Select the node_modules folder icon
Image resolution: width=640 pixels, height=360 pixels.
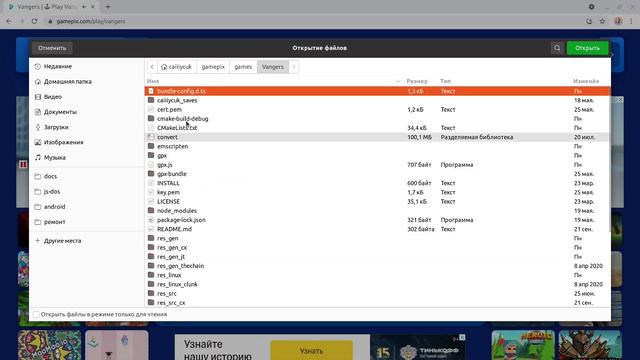point(151,211)
